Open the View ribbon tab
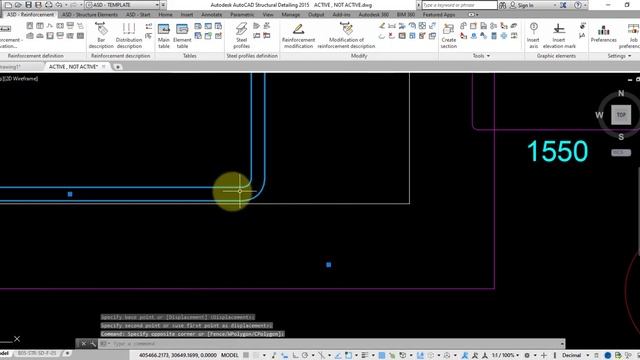 (268, 14)
